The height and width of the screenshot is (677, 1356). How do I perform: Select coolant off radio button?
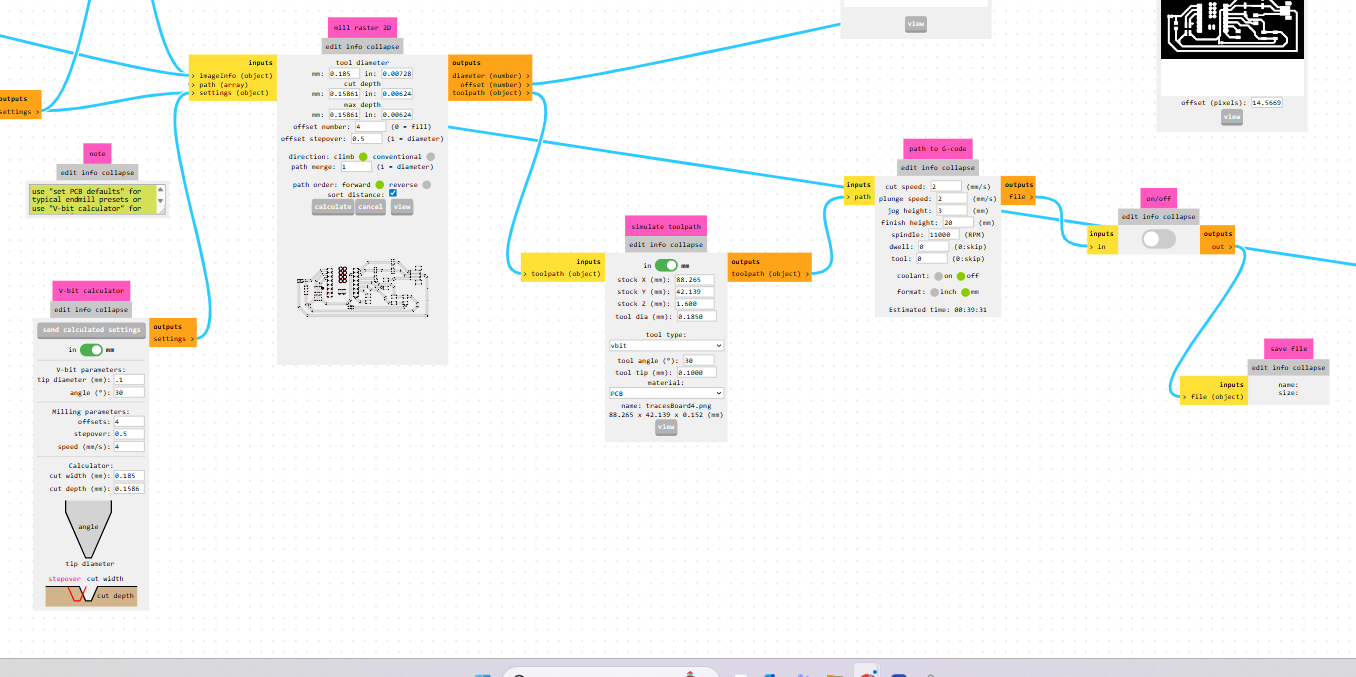[x=961, y=276]
